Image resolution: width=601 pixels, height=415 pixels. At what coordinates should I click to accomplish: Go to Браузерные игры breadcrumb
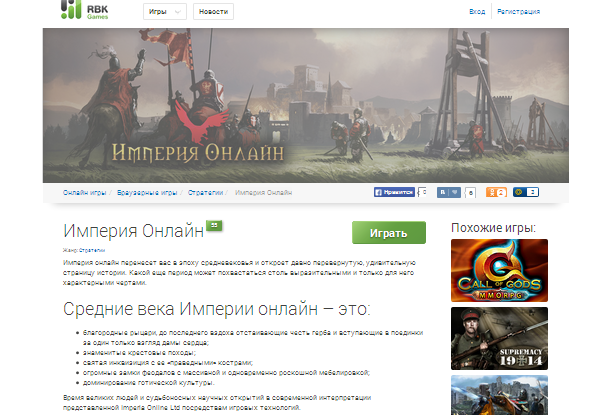(x=147, y=192)
